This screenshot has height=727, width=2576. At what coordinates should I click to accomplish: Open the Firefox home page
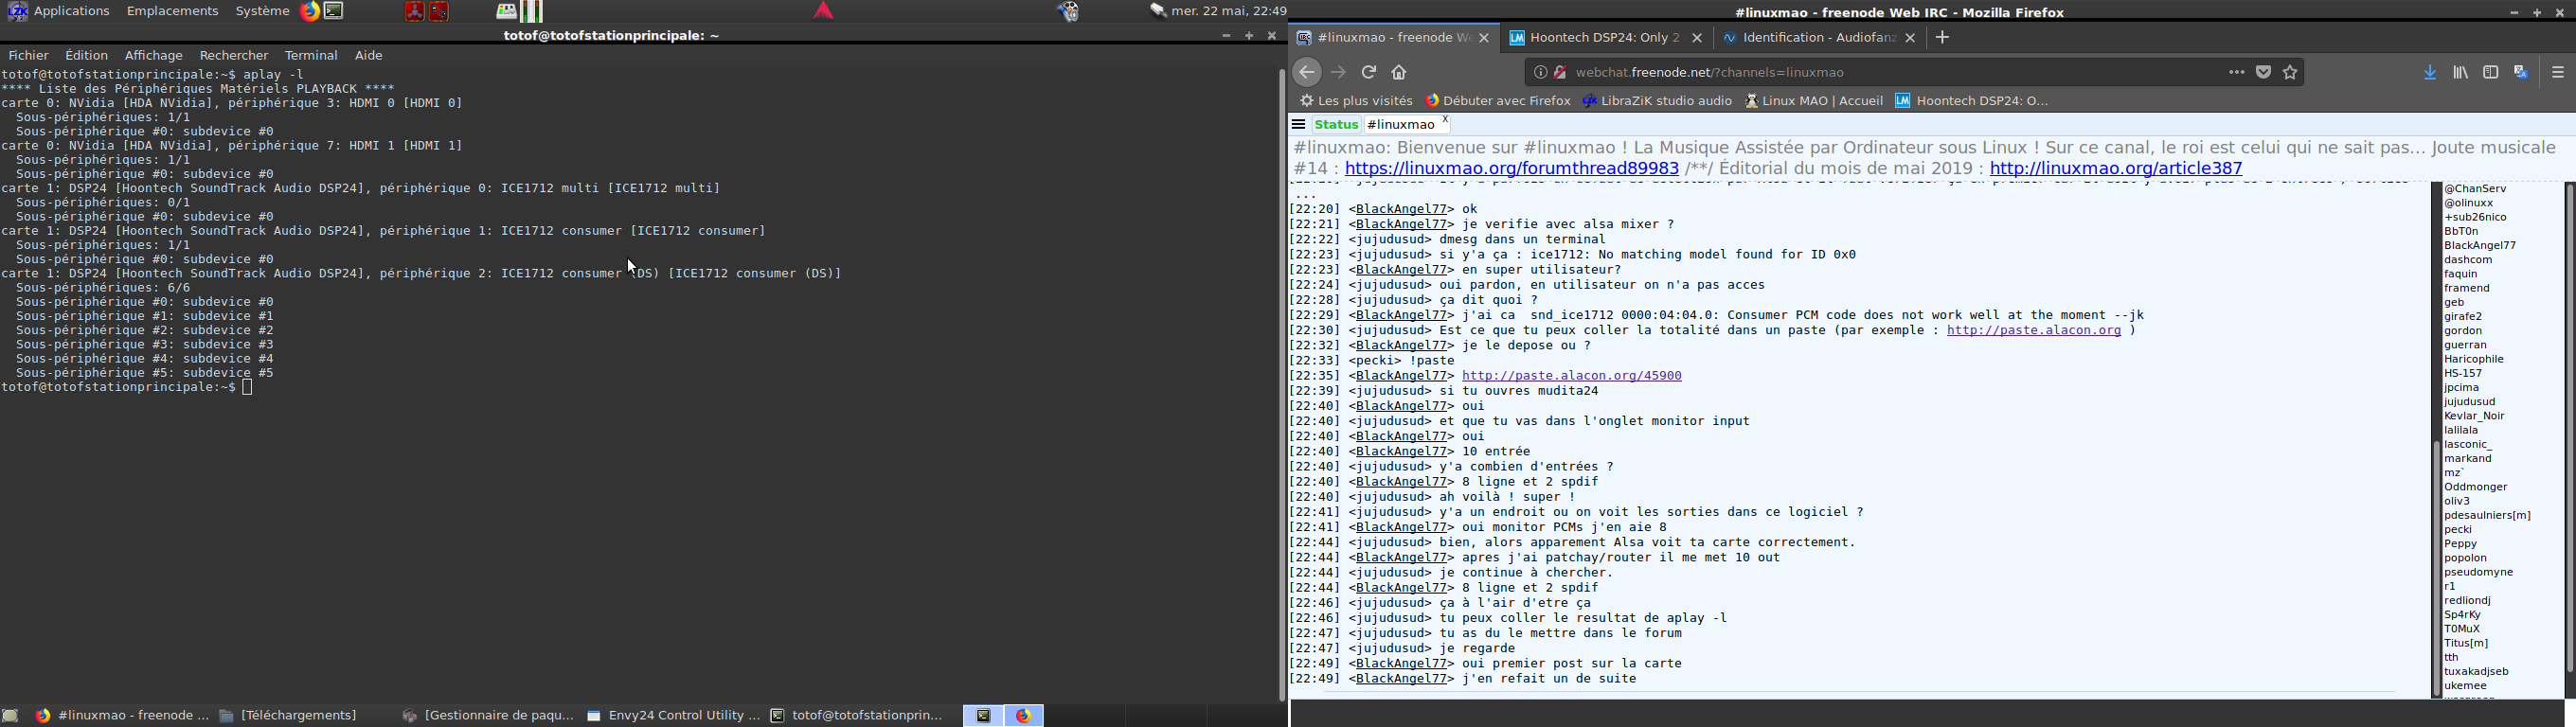point(1400,72)
